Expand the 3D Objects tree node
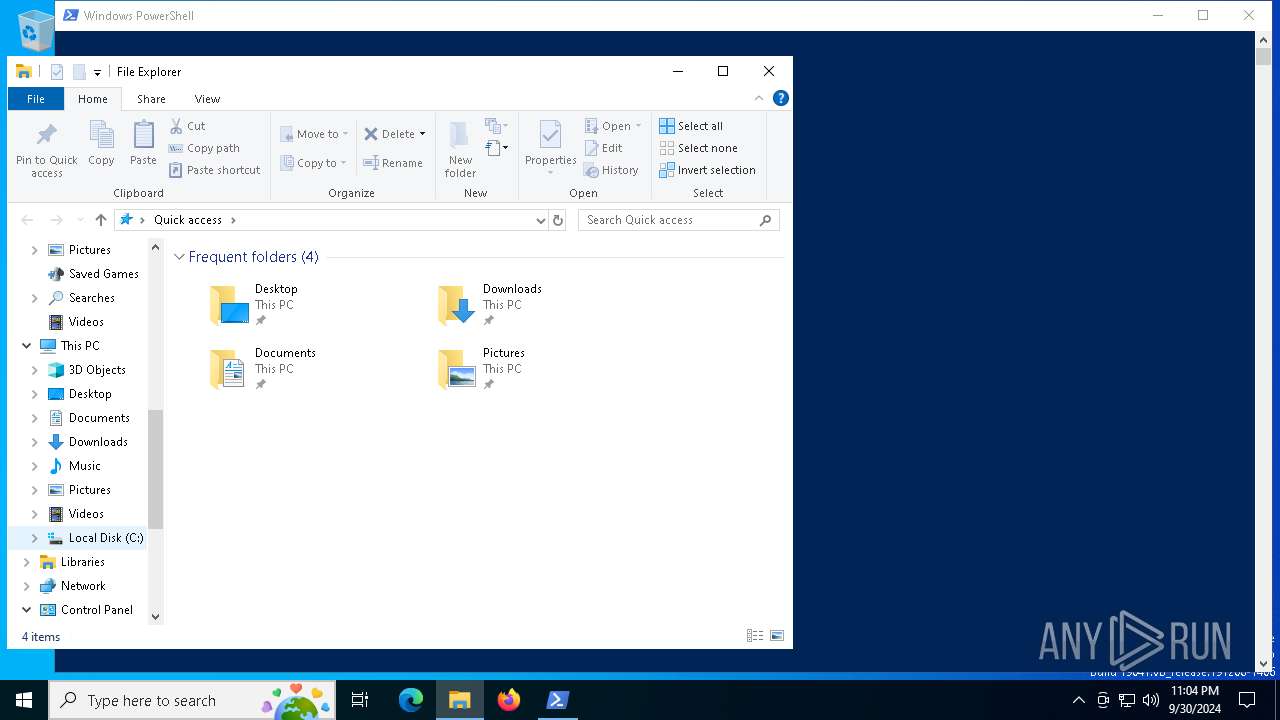Image resolution: width=1280 pixels, height=720 pixels. [x=35, y=370]
